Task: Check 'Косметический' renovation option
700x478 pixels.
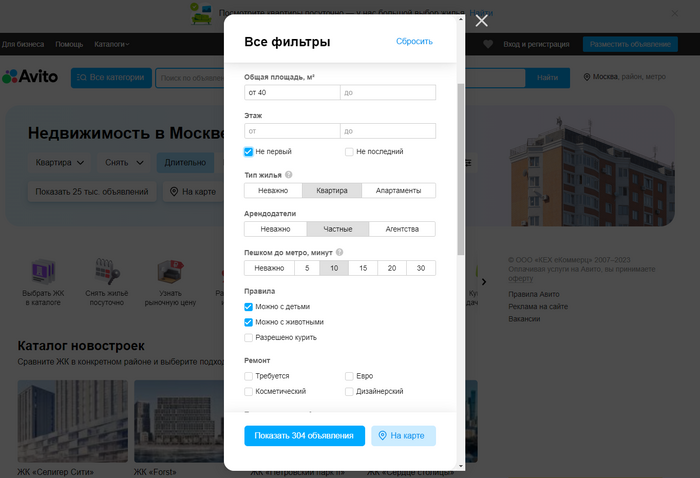Action: (248, 391)
